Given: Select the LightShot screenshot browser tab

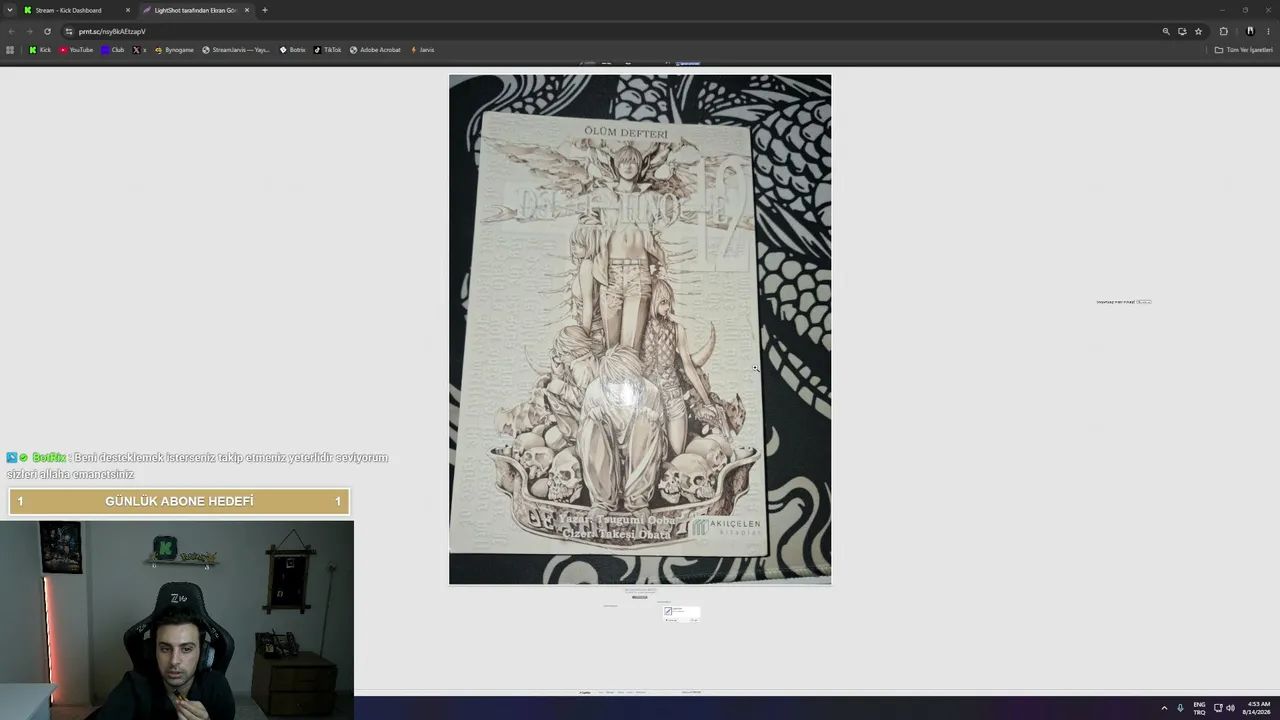Looking at the screenshot, I should (195, 10).
